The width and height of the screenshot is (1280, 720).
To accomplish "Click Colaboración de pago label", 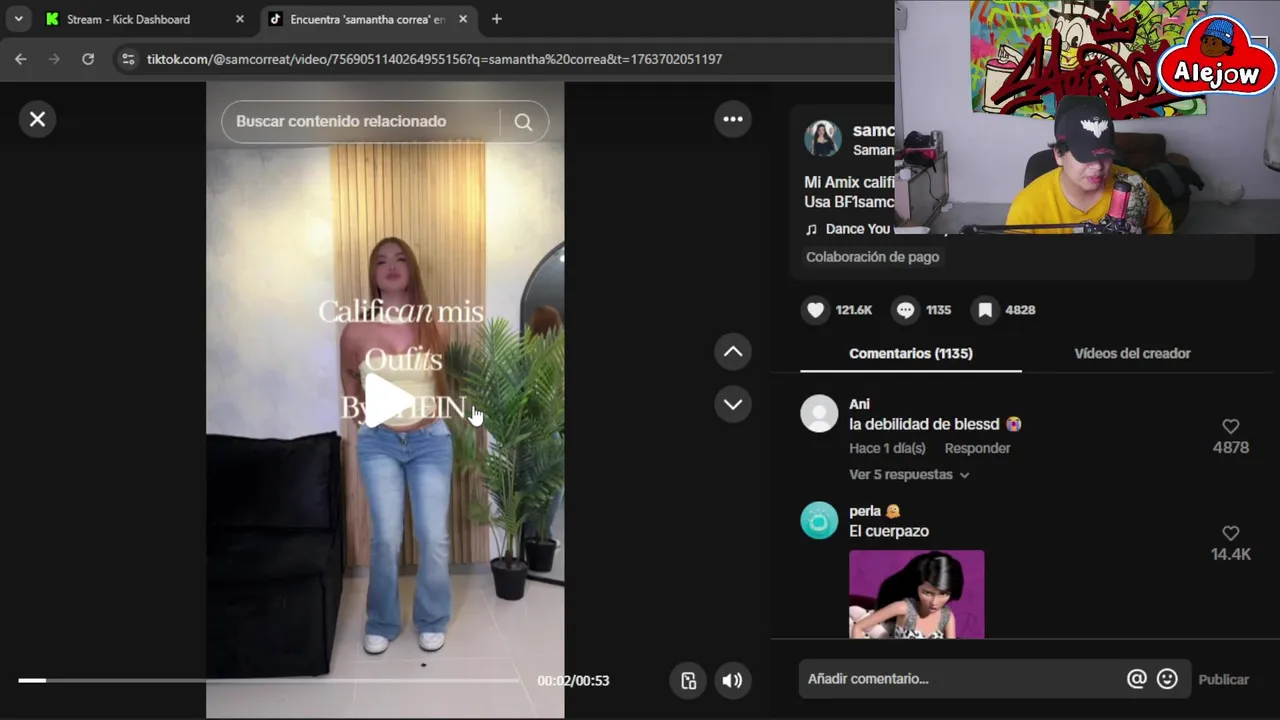I will point(872,257).
